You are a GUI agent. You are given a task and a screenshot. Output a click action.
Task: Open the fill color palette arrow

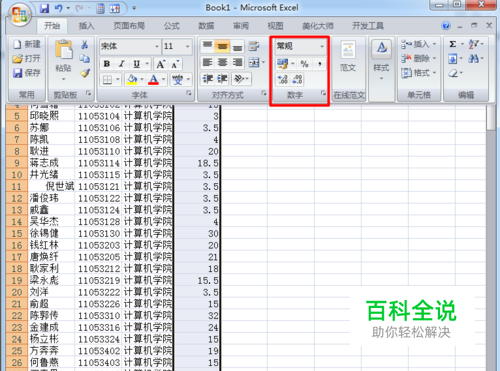[x=142, y=79]
